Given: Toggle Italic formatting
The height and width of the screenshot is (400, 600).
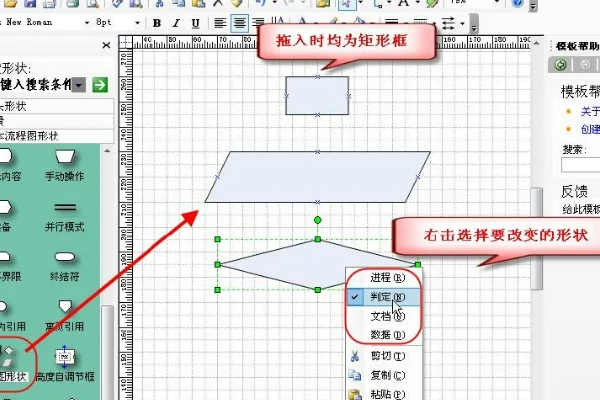Looking at the screenshot, I should tap(176, 23).
